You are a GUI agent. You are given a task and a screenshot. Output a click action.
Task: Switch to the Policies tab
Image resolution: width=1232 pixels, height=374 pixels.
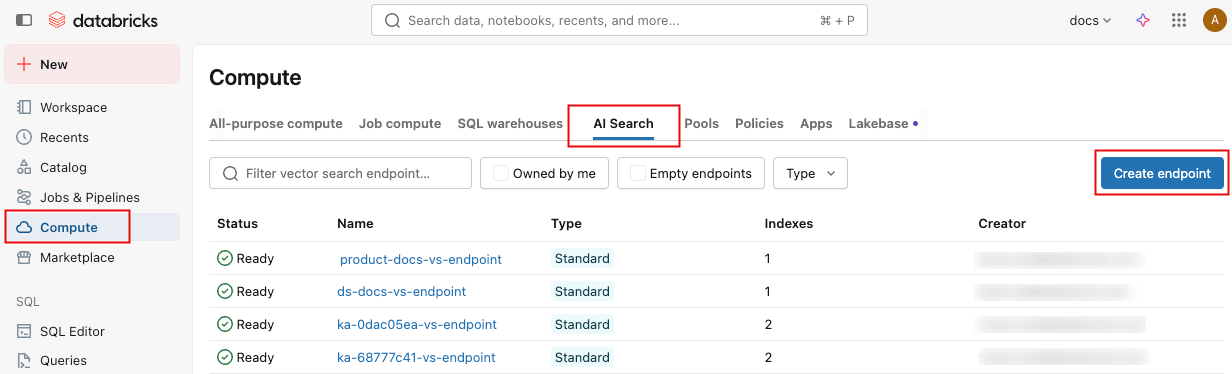click(759, 124)
